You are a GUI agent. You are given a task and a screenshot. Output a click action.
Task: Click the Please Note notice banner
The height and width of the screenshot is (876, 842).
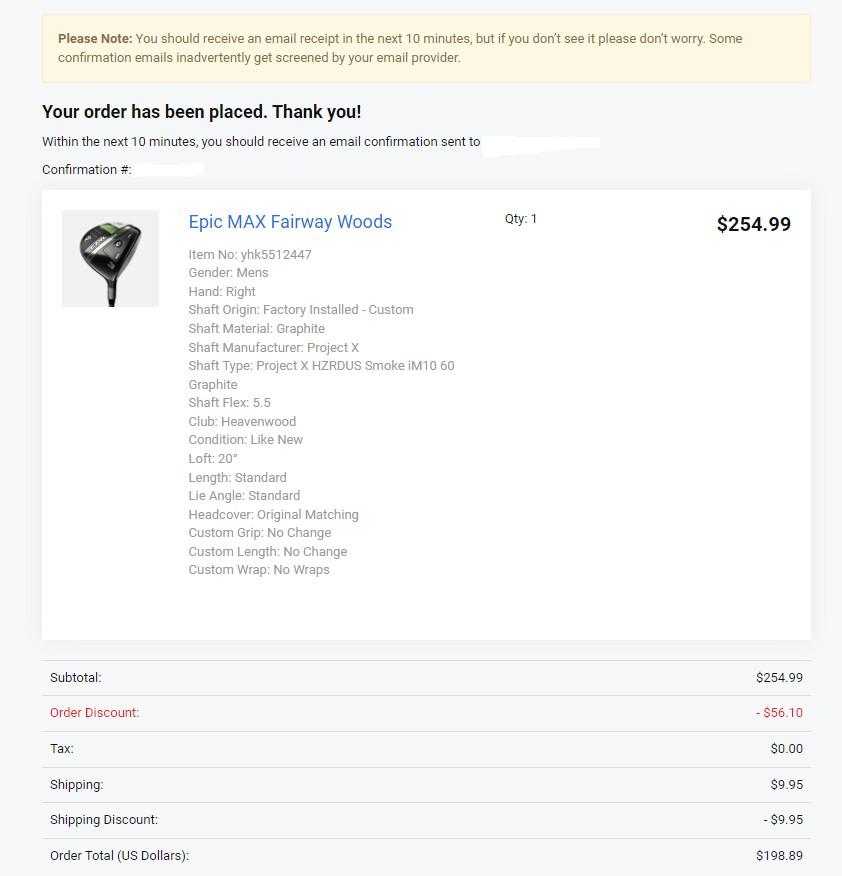point(426,48)
